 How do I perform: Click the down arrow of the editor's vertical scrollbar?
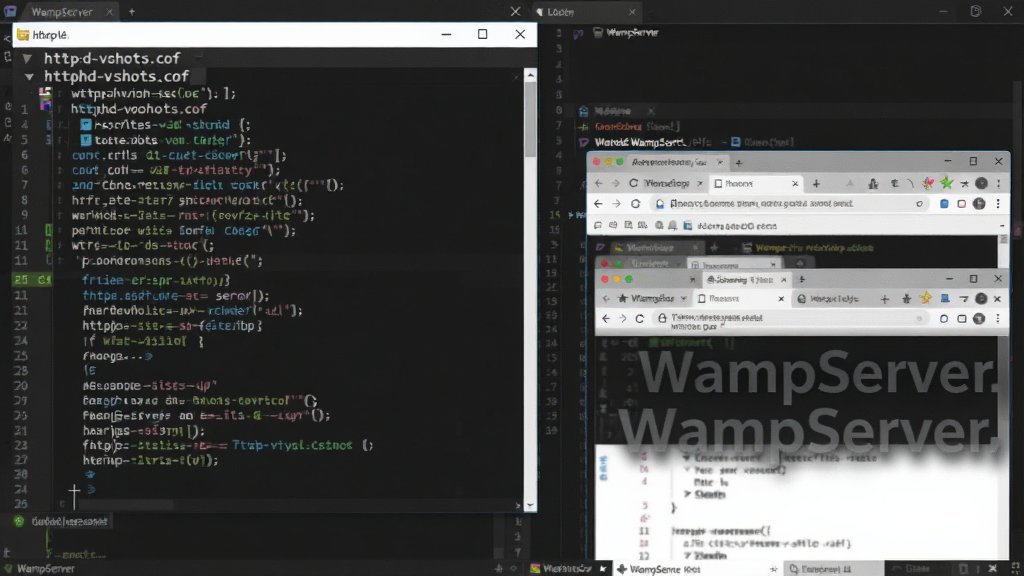[530, 505]
